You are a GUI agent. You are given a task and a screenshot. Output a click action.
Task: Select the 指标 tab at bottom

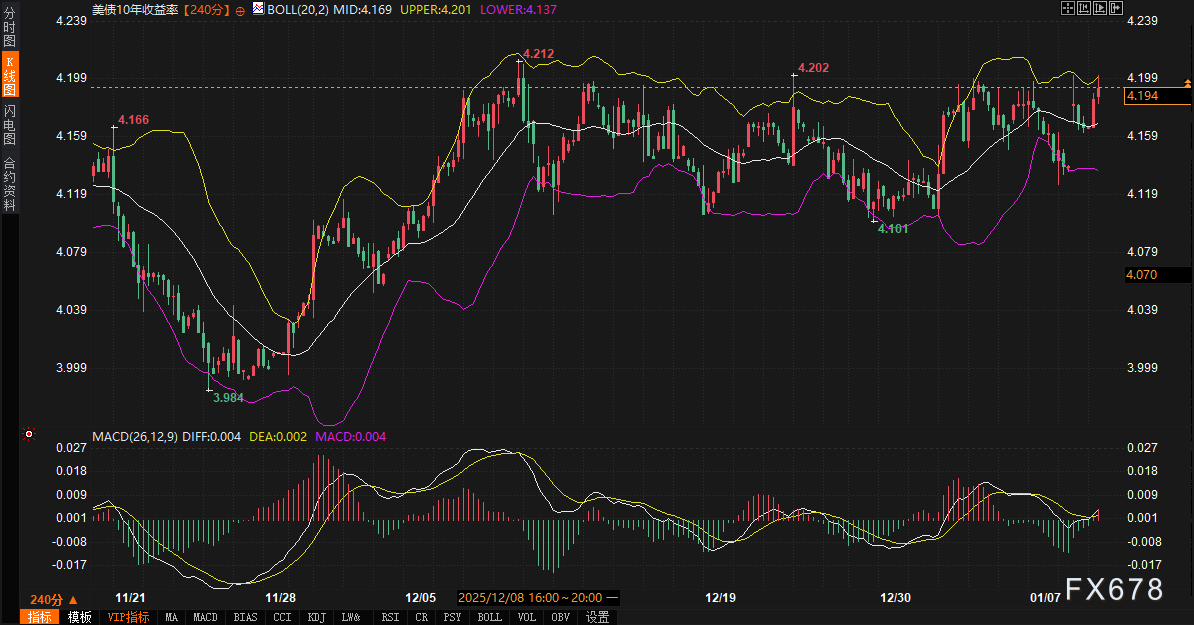coord(40,617)
